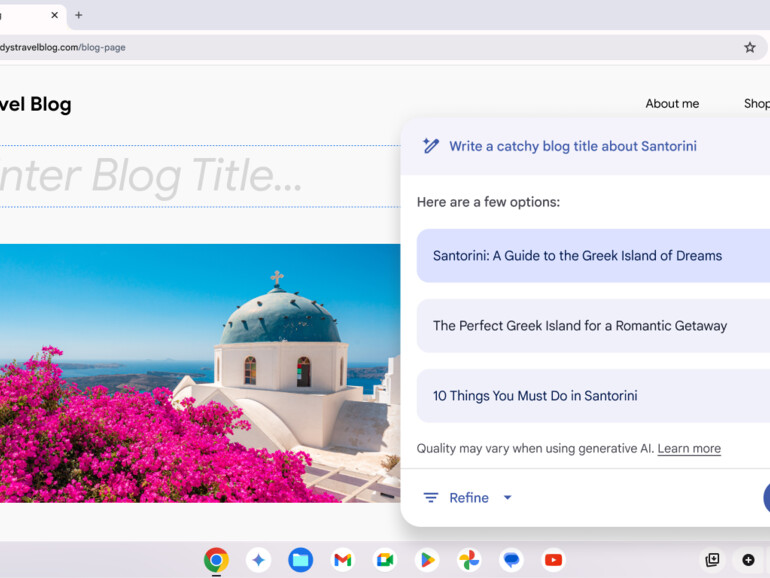Click the Enter Blog Title field
This screenshot has width=770, height=578.
[x=200, y=176]
